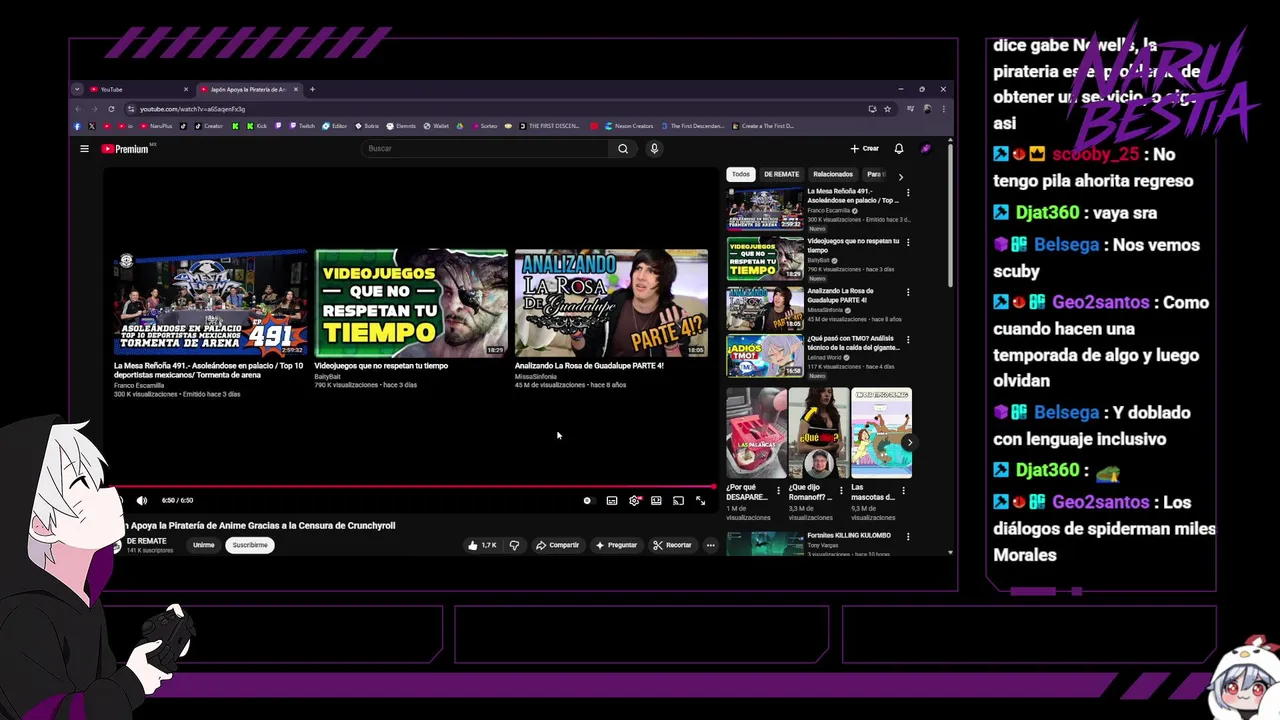The height and width of the screenshot is (720, 1280).
Task: Open options for ¿Por qué DESAPARE... short
Action: pyautogui.click(x=778, y=491)
